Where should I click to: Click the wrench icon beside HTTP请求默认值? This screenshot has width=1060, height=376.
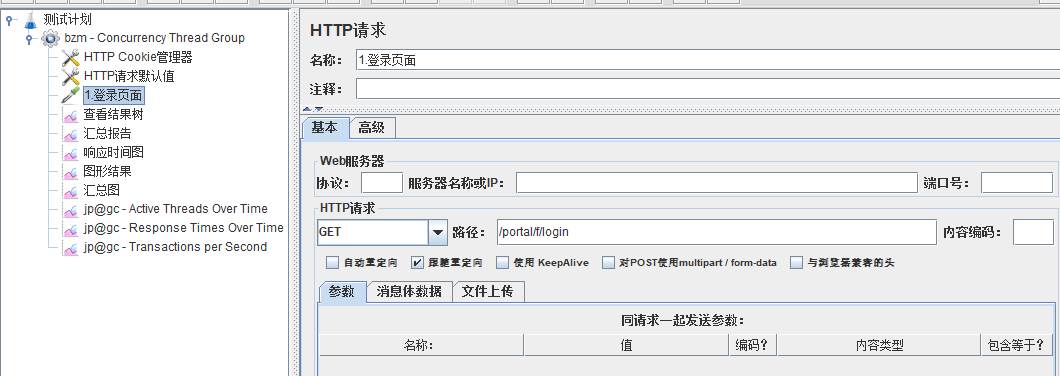coord(70,76)
